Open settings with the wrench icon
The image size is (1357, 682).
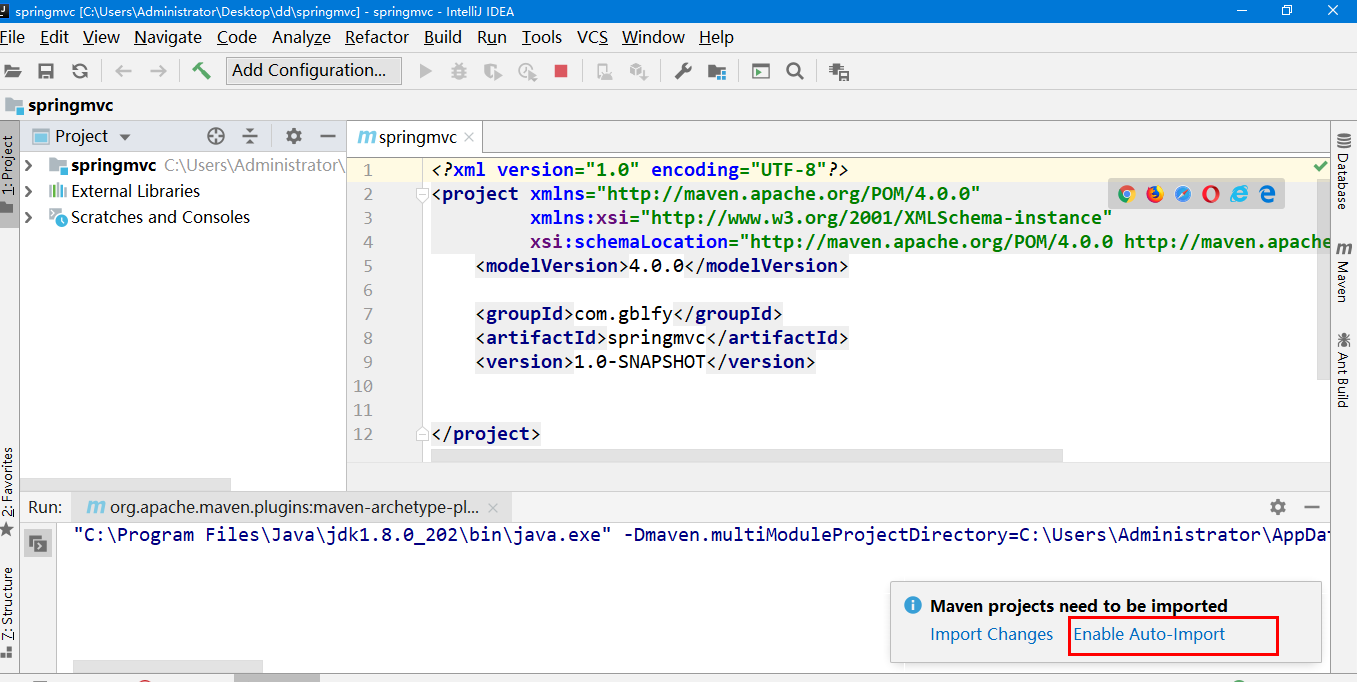683,71
